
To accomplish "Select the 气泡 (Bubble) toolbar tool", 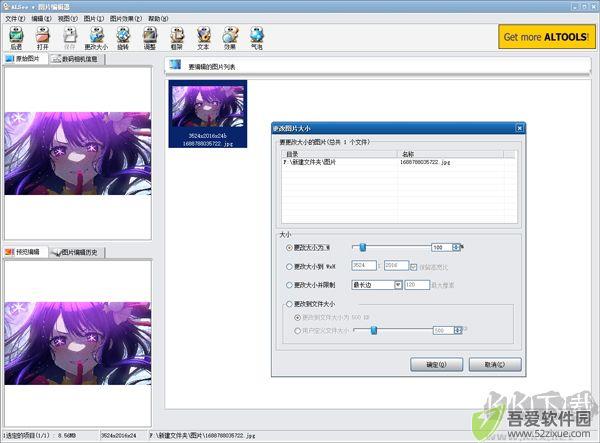I will point(257,38).
